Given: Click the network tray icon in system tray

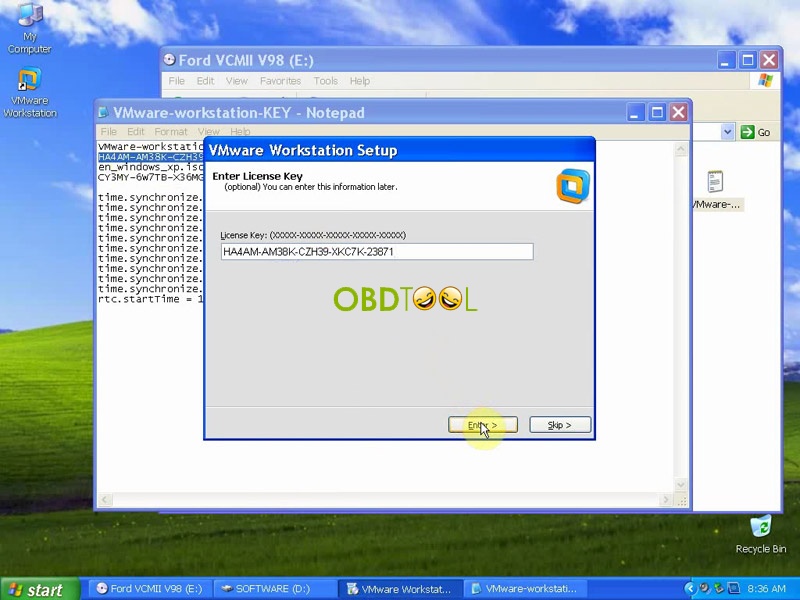Looking at the screenshot, I should point(733,589).
